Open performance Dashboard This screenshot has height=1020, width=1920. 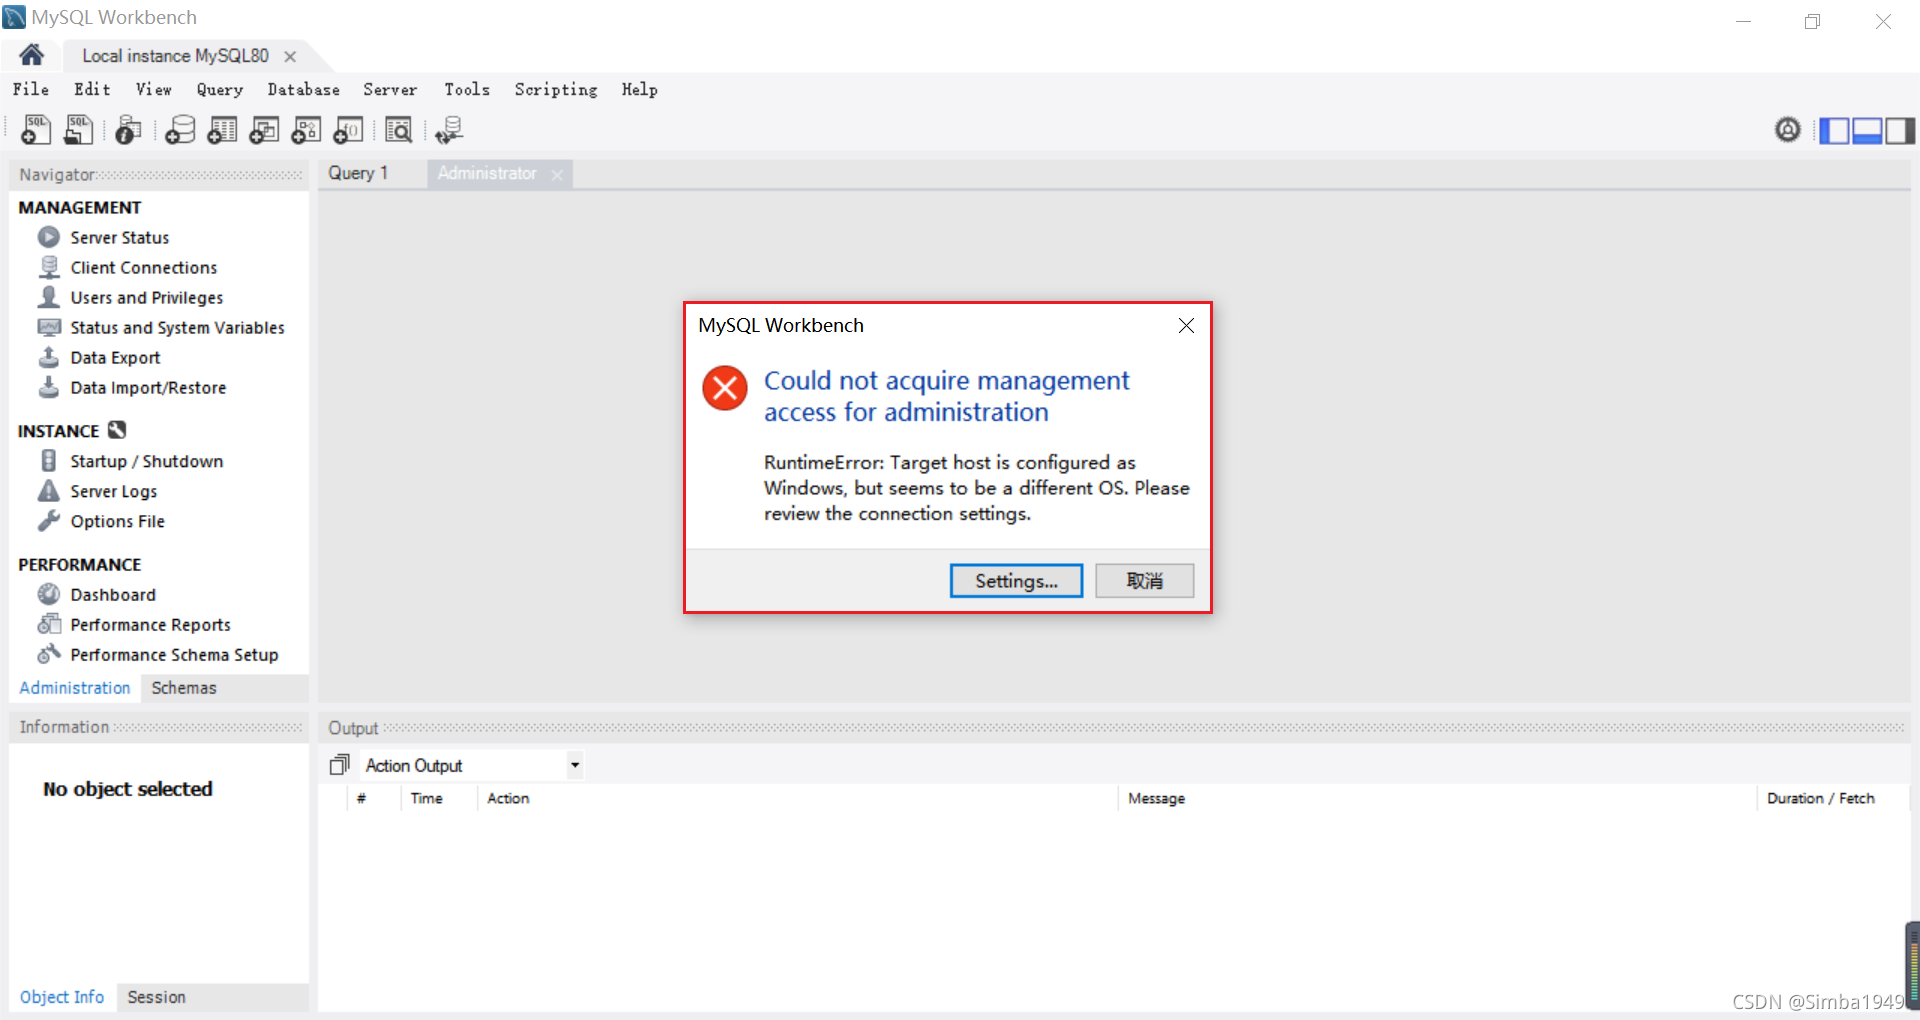(x=113, y=594)
